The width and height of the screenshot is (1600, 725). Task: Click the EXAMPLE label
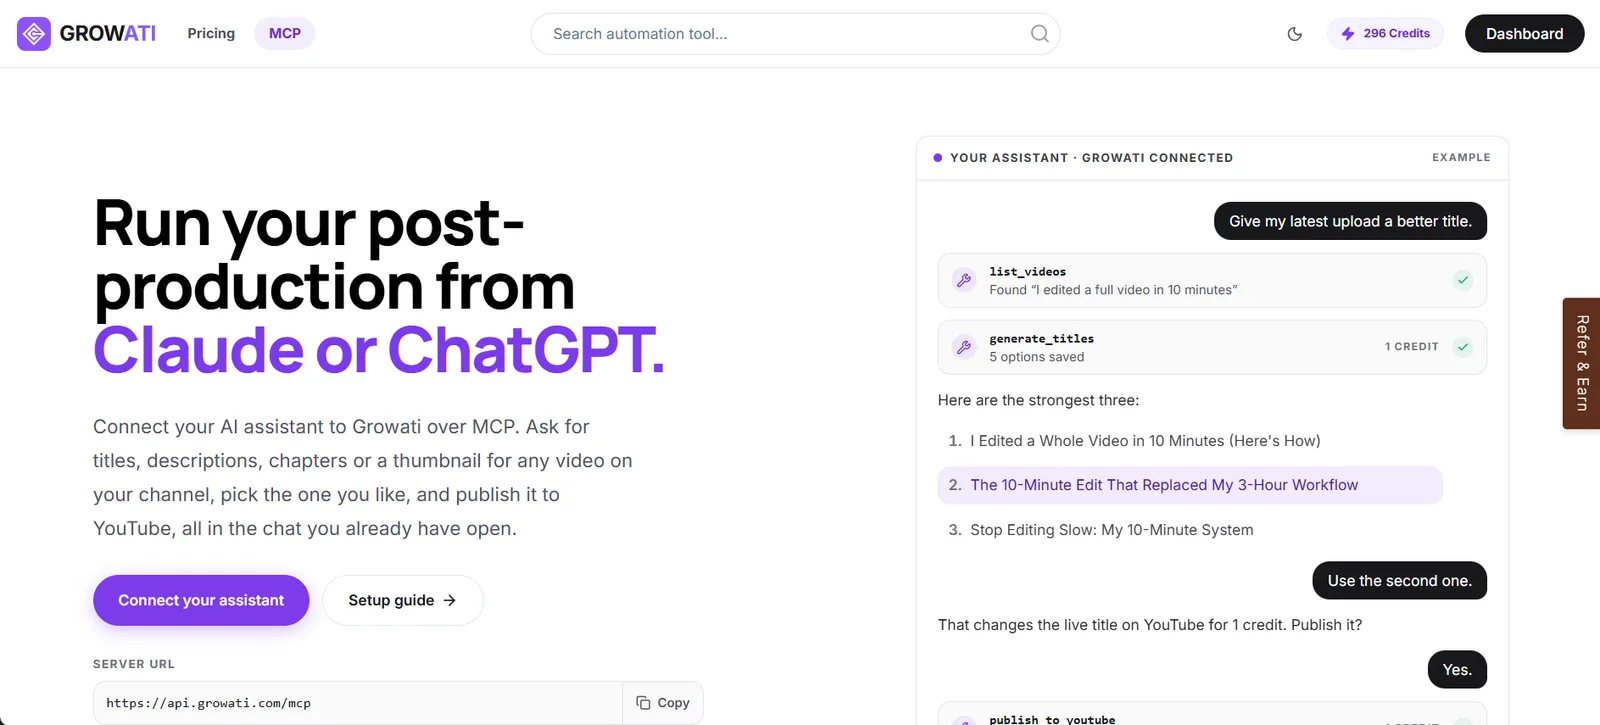coord(1461,158)
